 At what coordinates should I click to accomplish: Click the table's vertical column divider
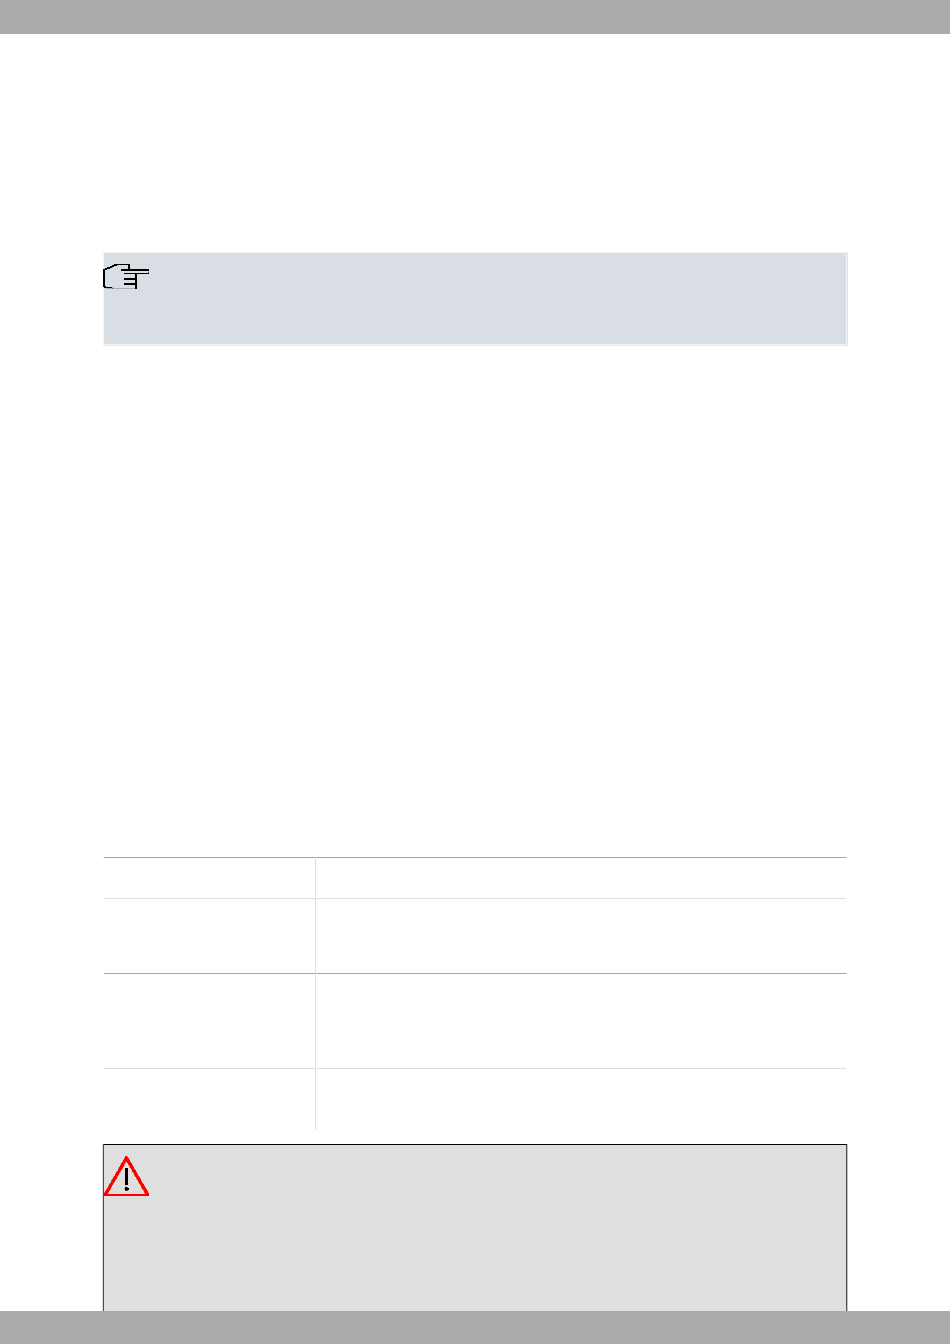pyautogui.click(x=315, y=994)
